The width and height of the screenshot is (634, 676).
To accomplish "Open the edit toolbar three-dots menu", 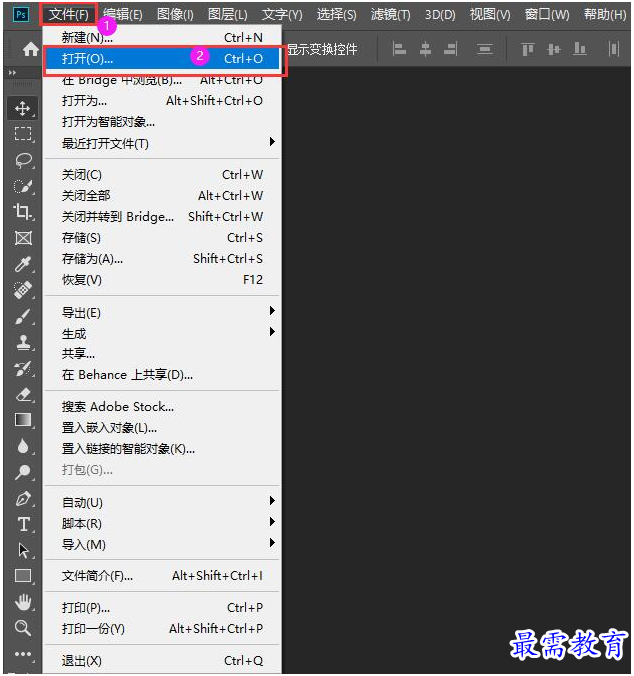I will (x=23, y=654).
